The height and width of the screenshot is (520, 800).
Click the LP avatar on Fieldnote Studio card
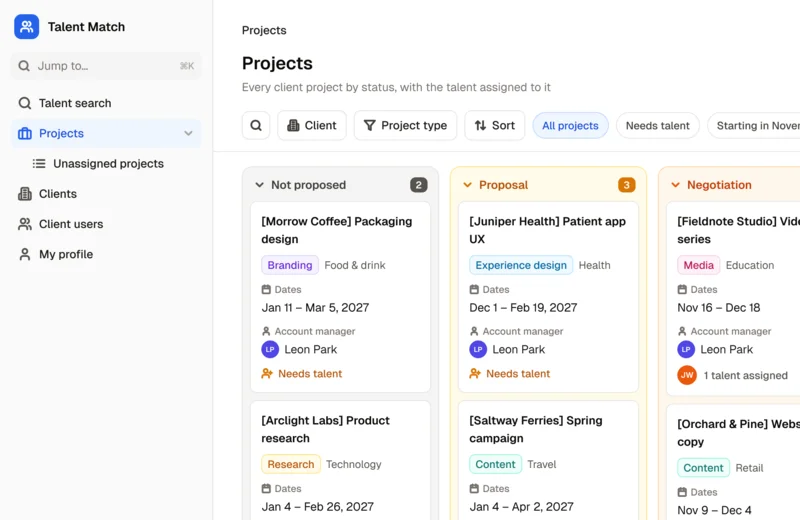[686, 350]
